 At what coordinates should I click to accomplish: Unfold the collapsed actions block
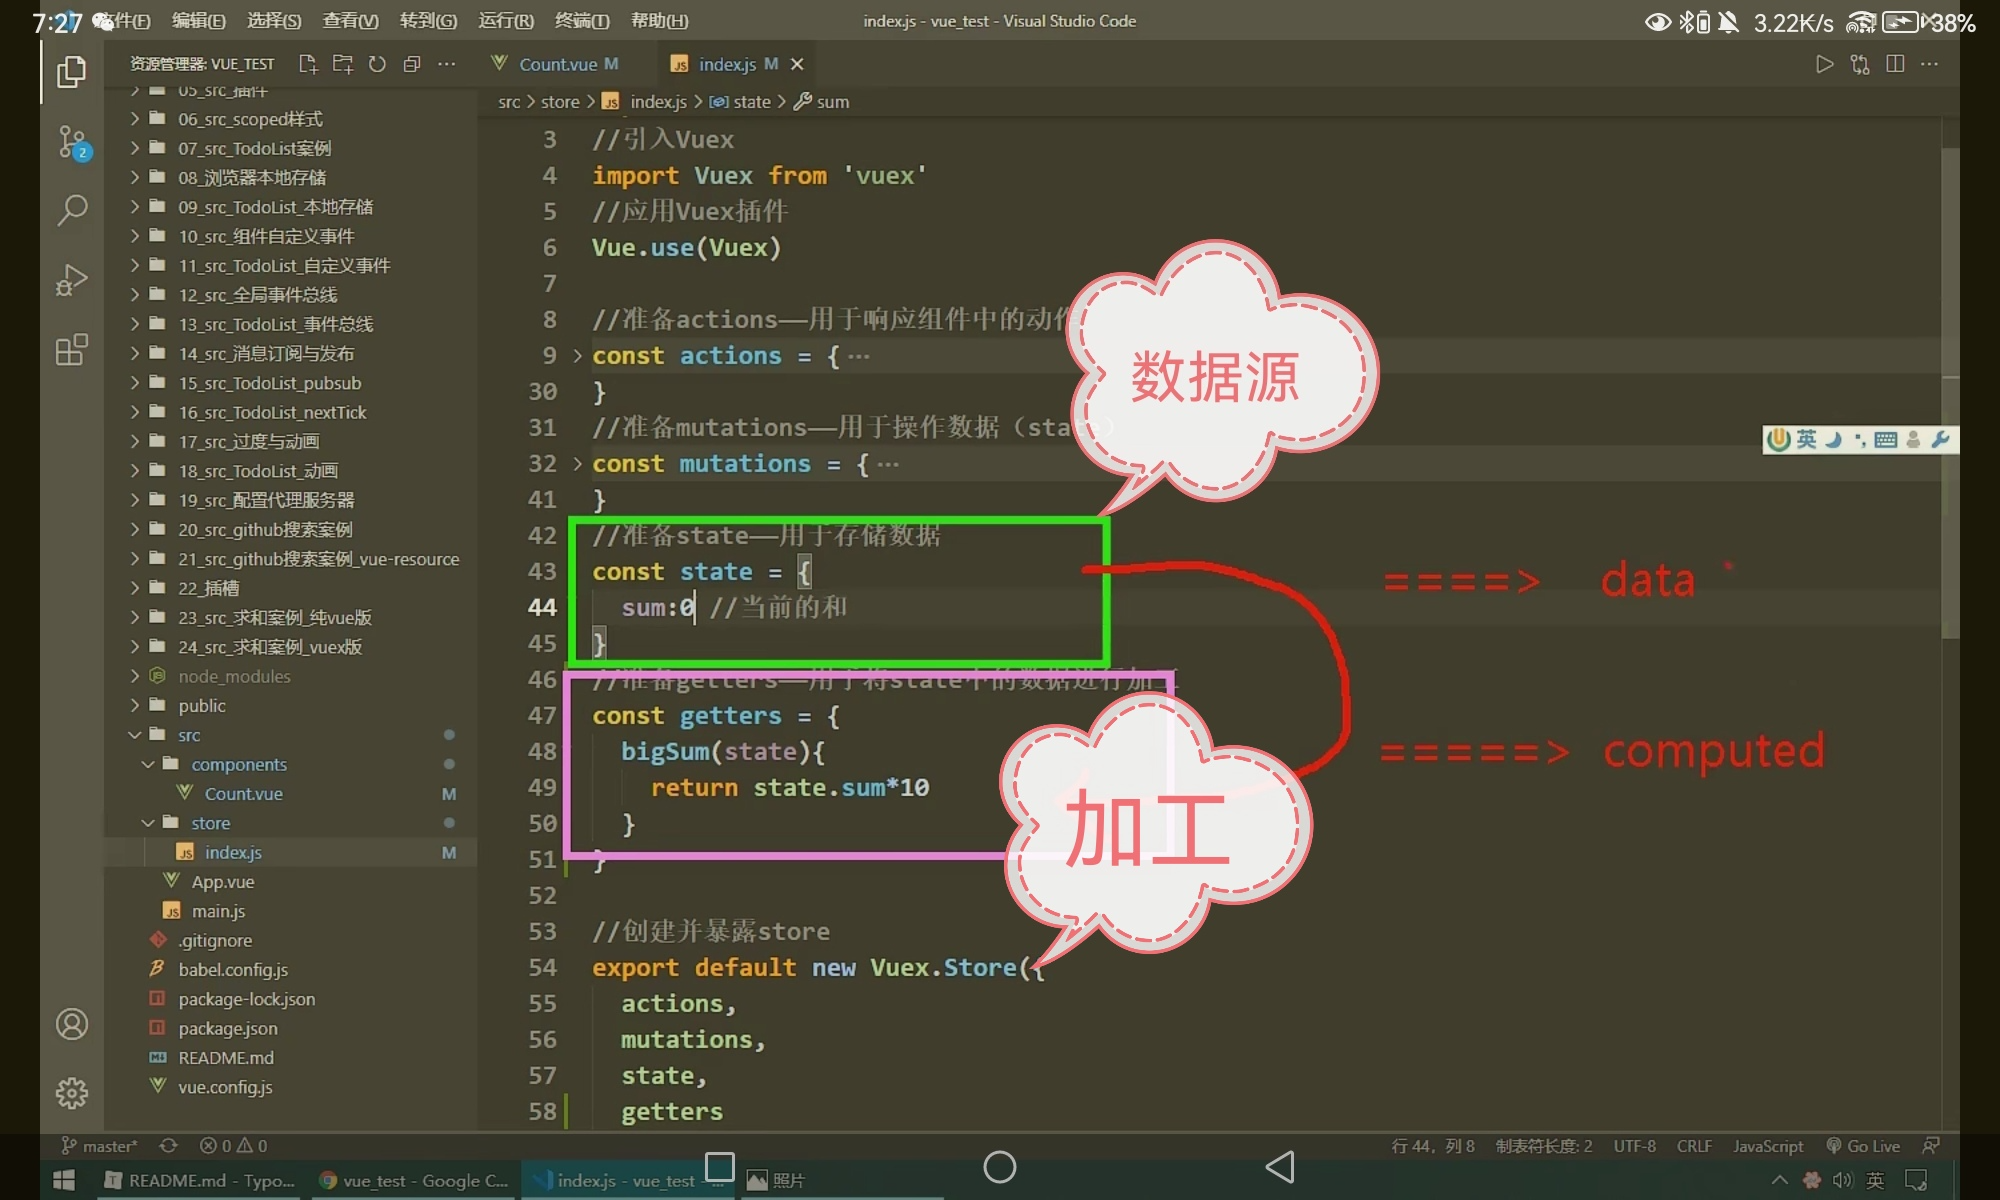577,356
